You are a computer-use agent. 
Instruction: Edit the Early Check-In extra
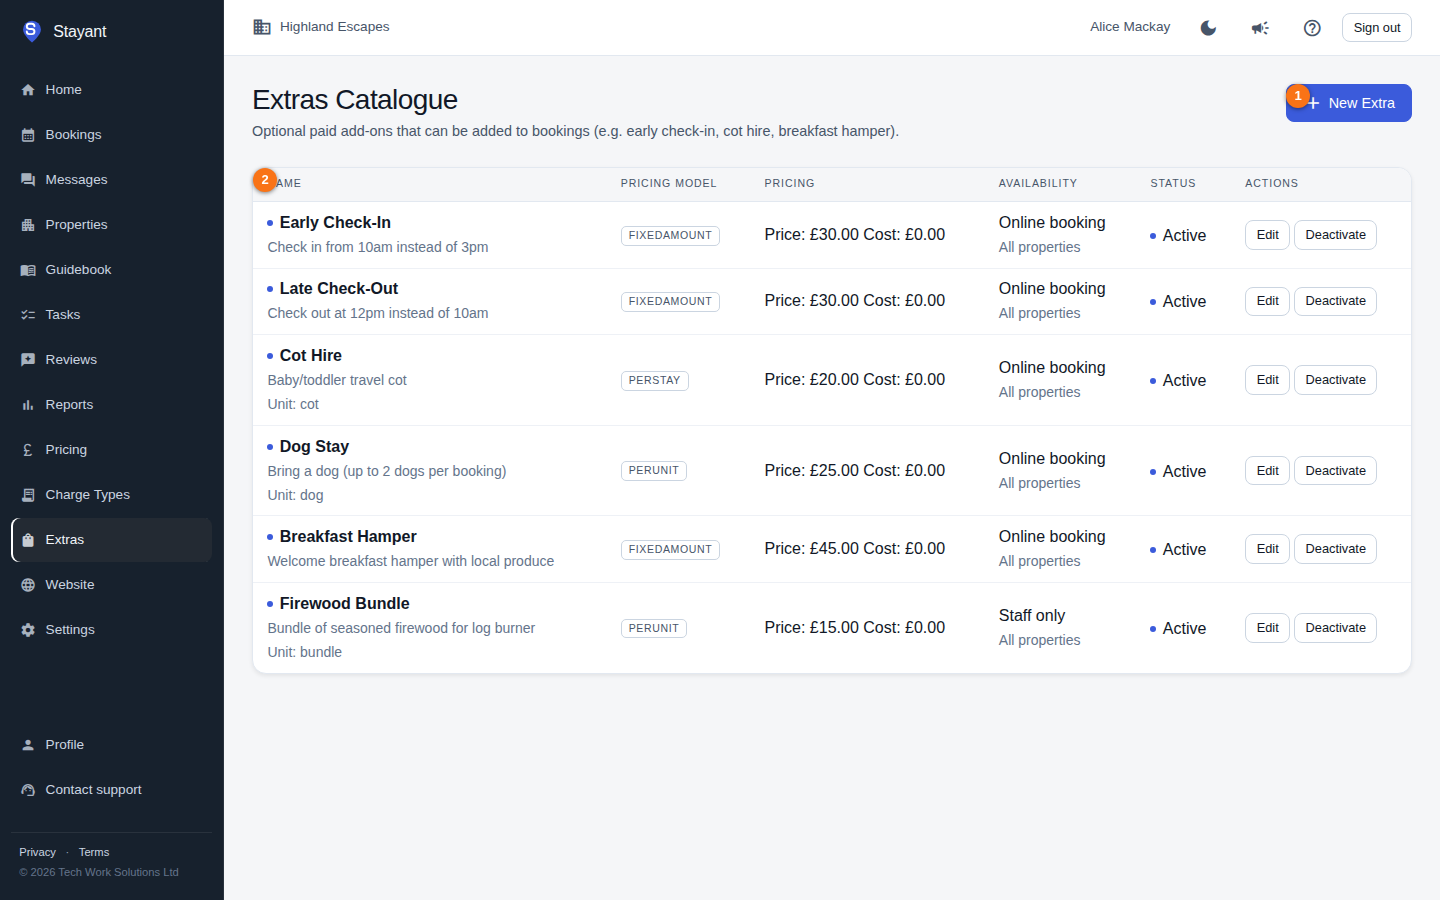tap(1267, 235)
